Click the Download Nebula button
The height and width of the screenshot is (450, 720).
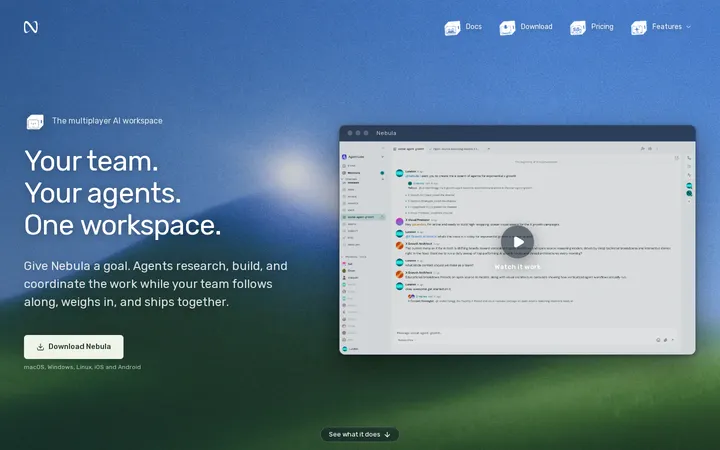click(x=73, y=347)
